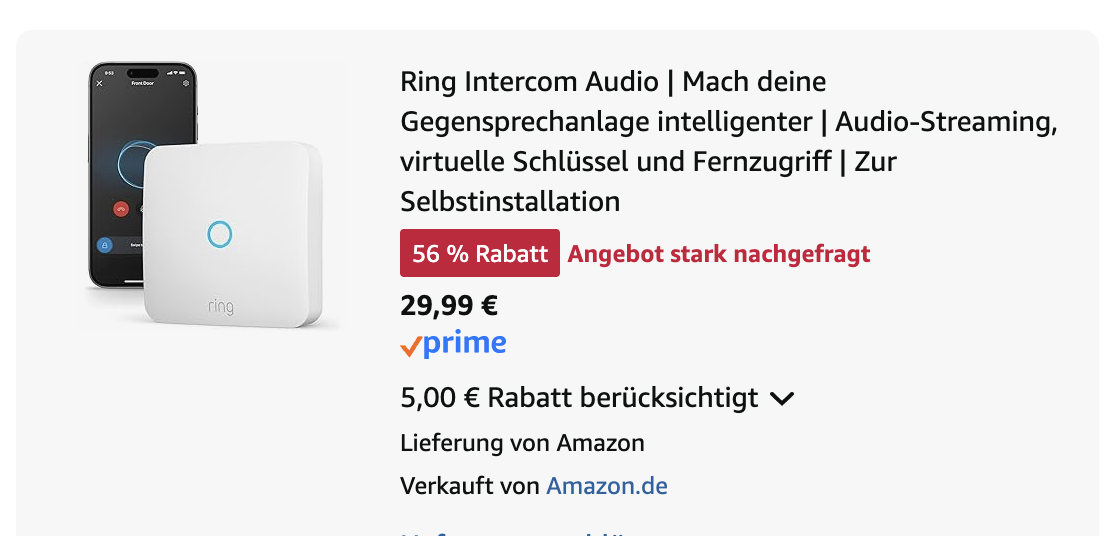The image size is (1120, 536).
Task: Click the ring brand logo on the device
Action: click(220, 305)
